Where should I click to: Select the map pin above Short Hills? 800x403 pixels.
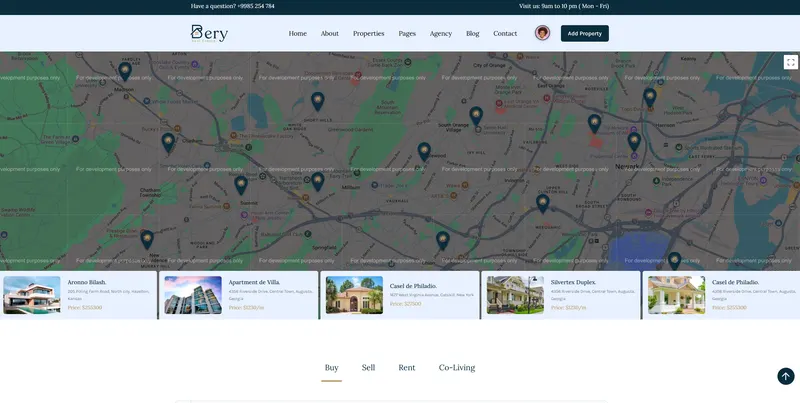tap(318, 102)
